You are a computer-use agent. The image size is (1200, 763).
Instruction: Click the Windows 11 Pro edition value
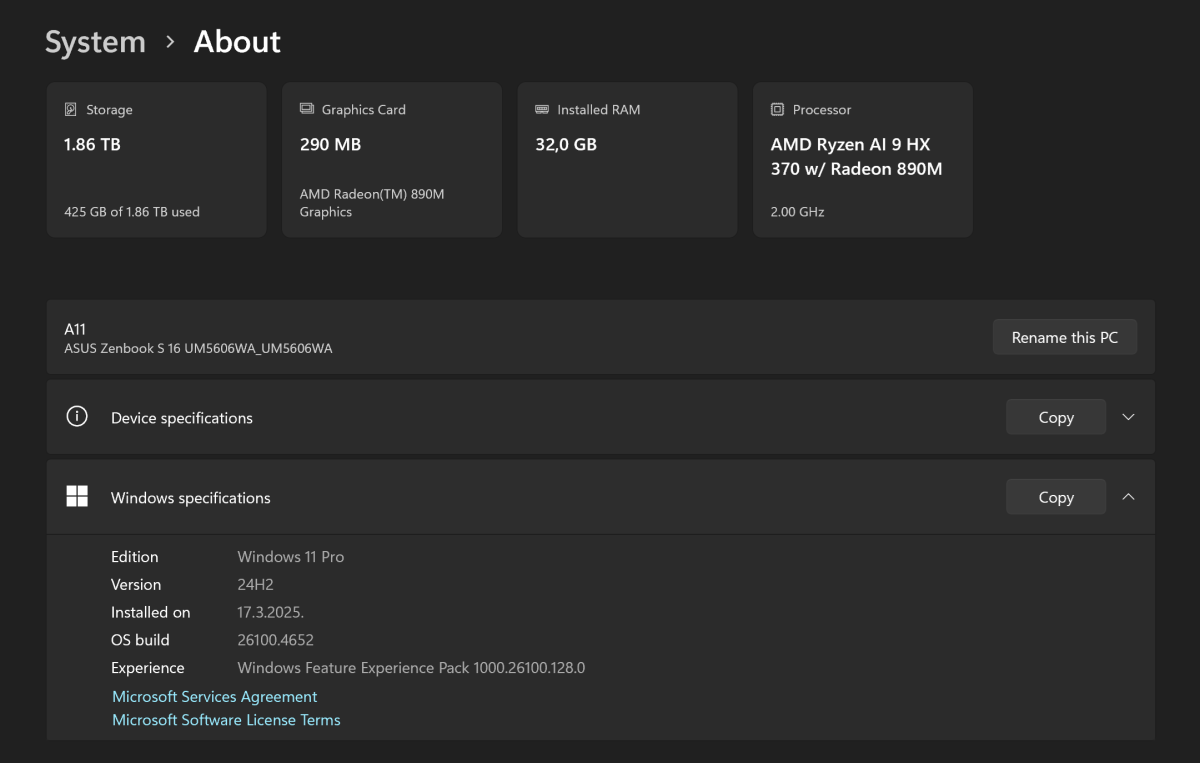click(x=291, y=557)
